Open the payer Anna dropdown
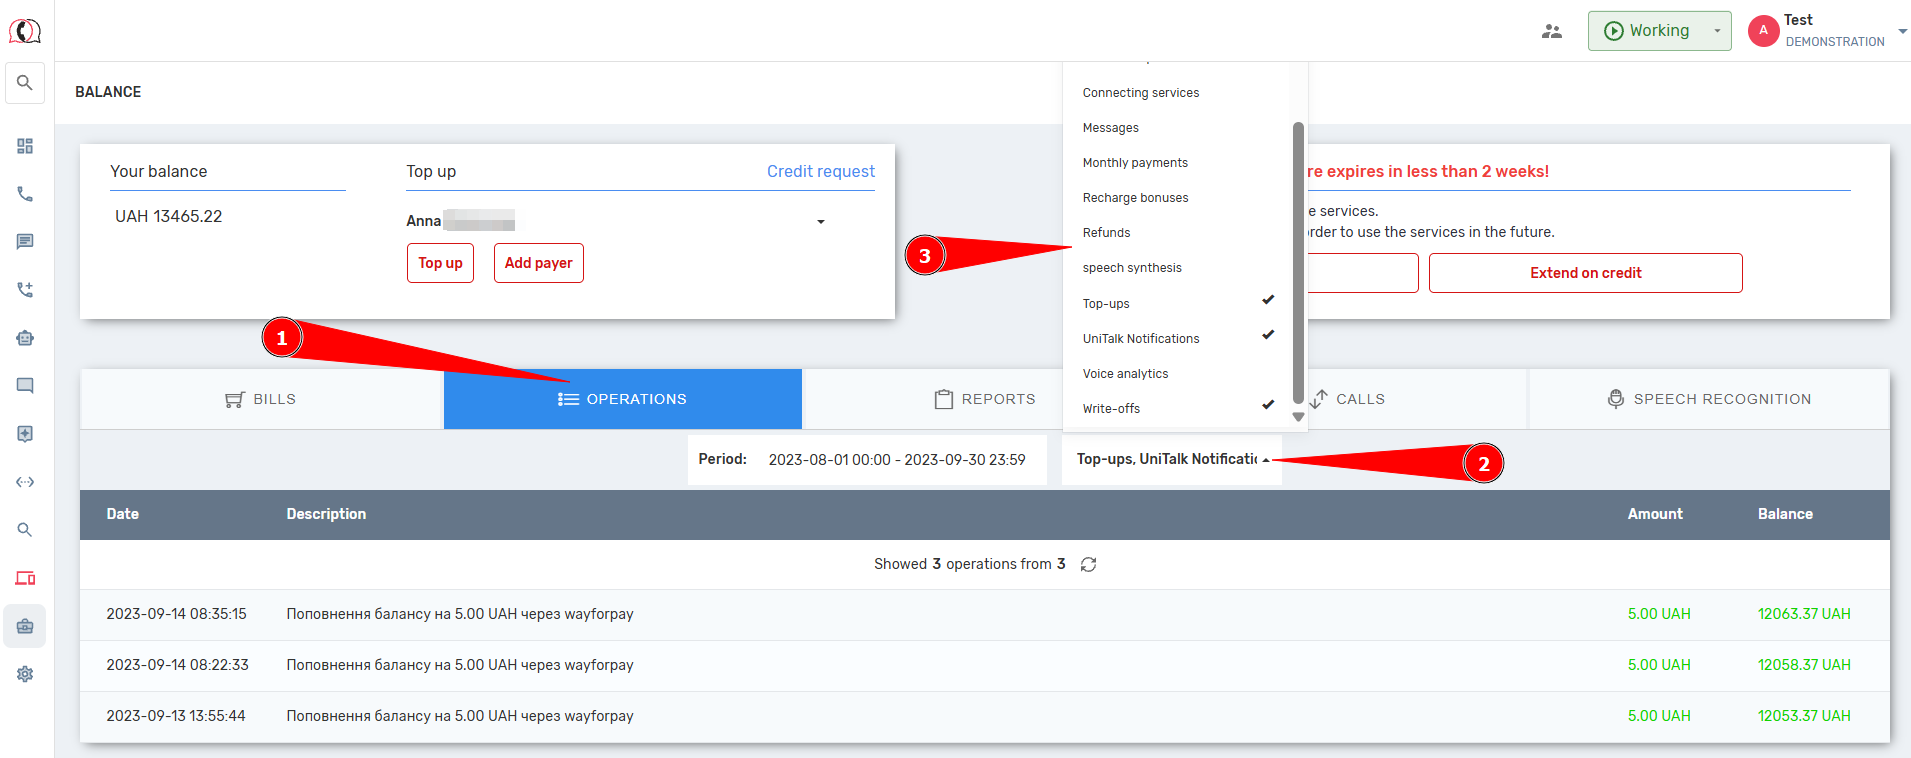This screenshot has width=1911, height=758. (820, 221)
